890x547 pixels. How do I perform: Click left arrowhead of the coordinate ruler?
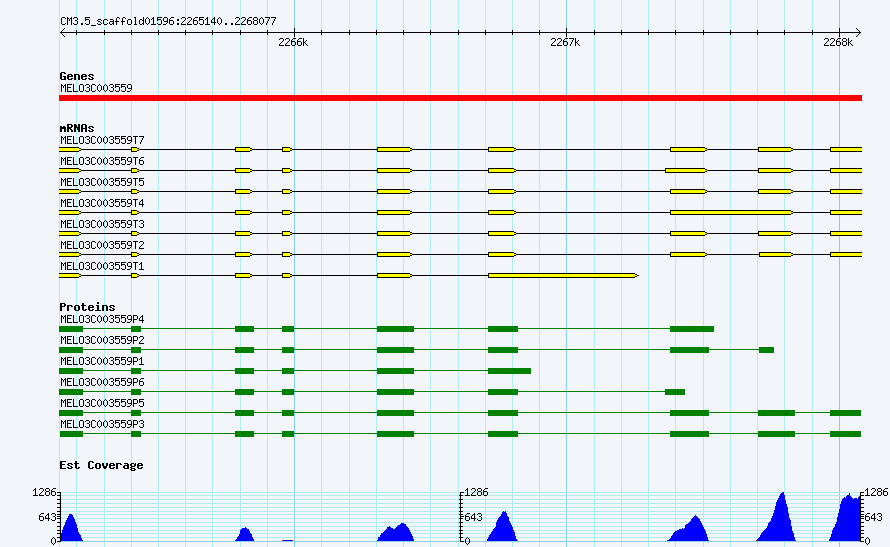(62, 33)
